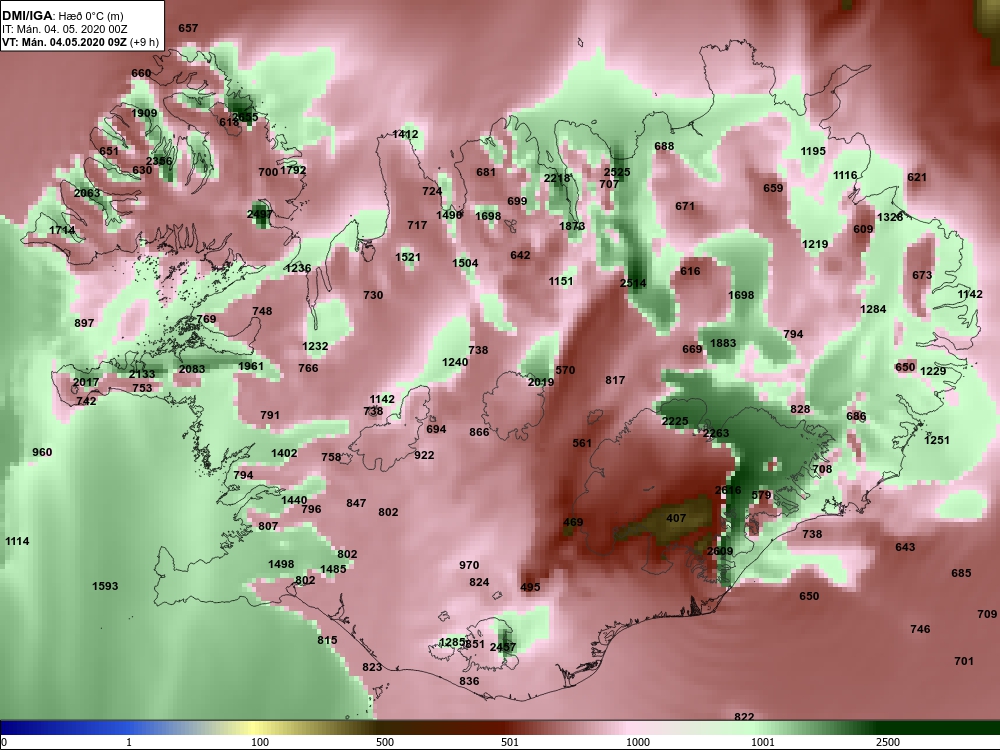Click the title text 'DMI/IGA: Hæð 0°C (m)'

[63, 16]
